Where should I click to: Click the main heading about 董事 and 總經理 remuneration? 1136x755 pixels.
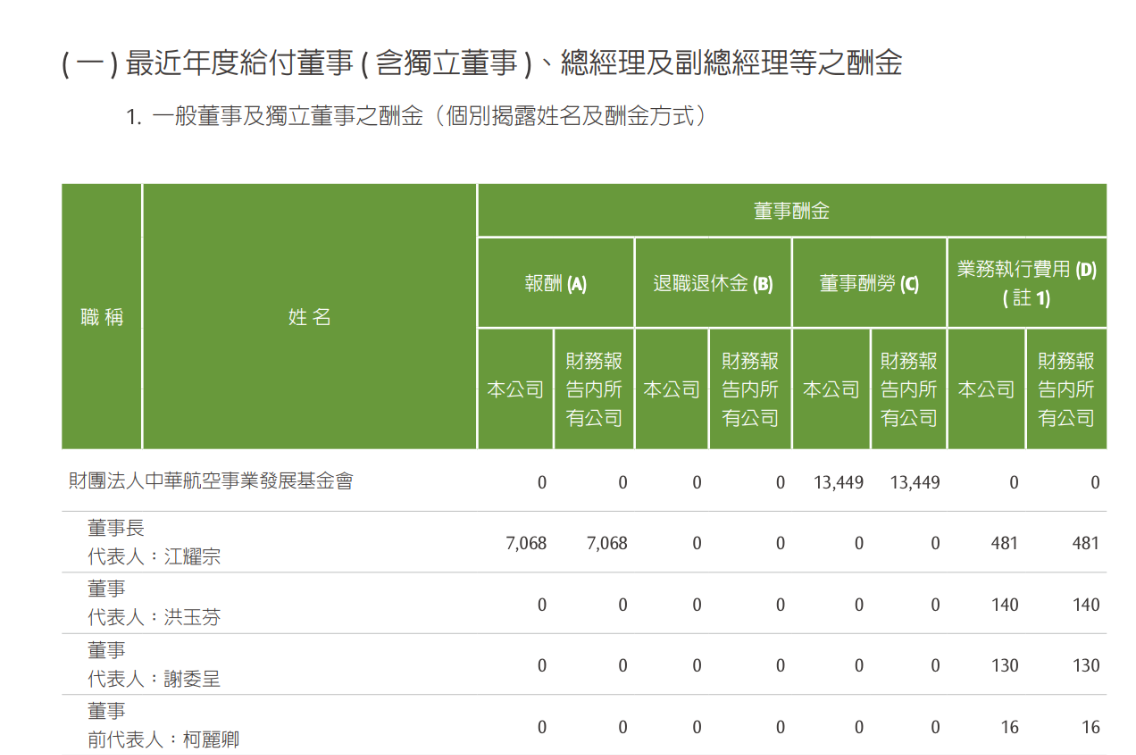482,64
